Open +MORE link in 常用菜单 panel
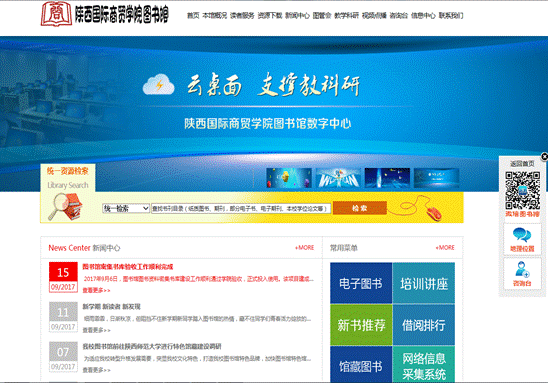Viewport: 548px width, 383px height. coord(445,247)
